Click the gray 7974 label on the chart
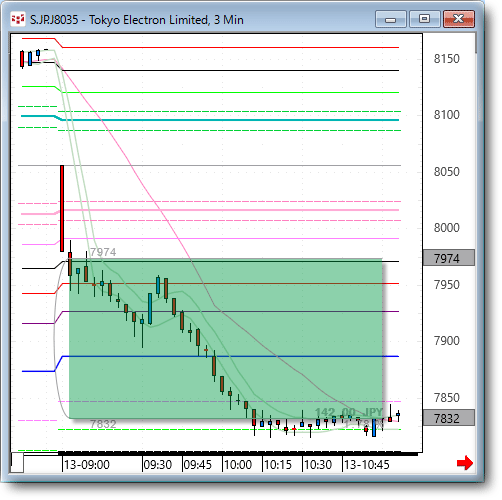502x500 pixels. (103, 252)
